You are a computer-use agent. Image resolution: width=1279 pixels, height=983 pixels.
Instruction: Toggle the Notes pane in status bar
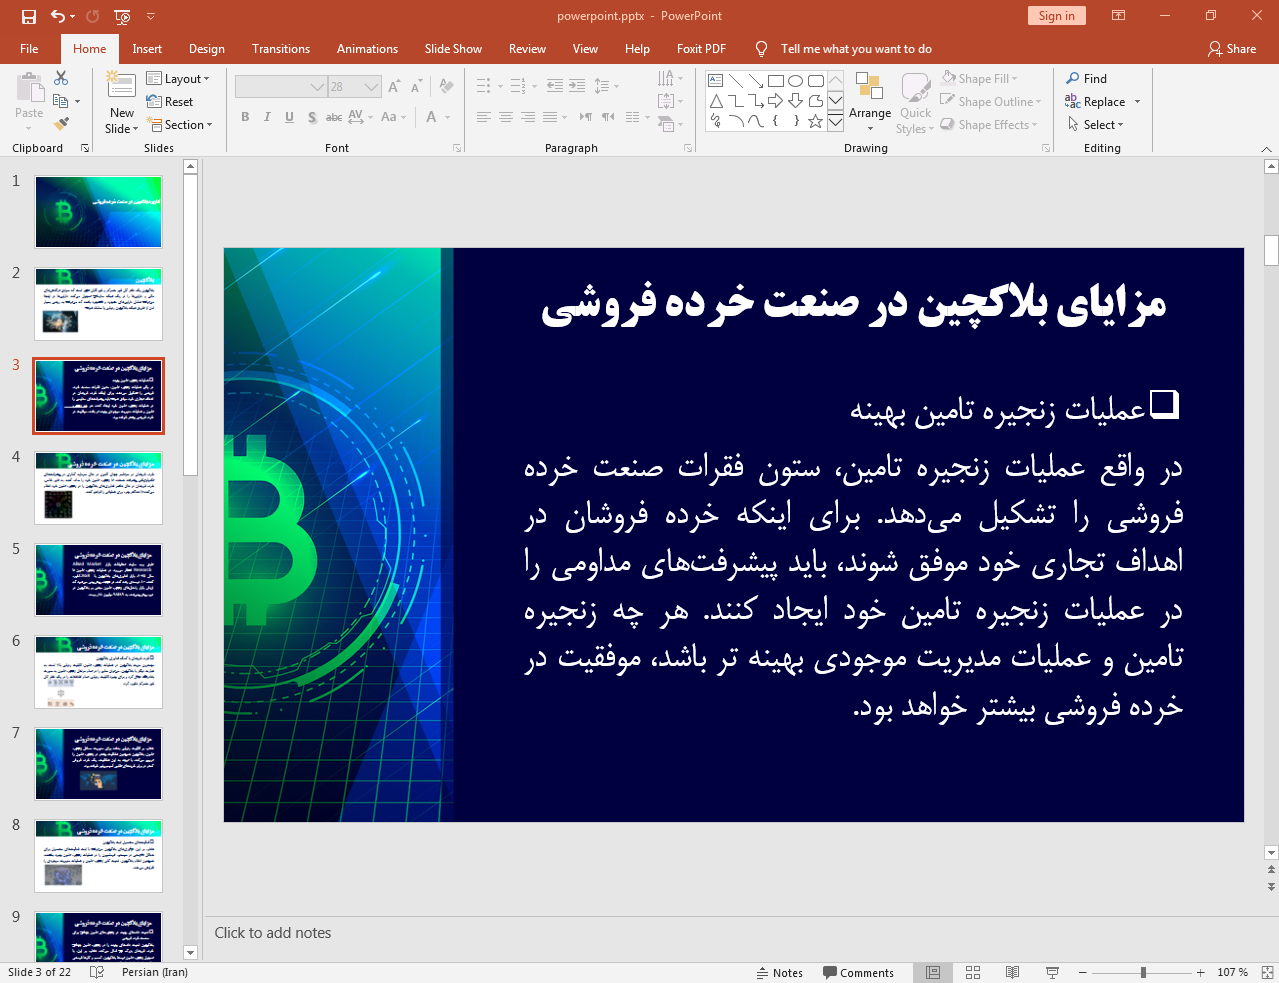point(780,973)
